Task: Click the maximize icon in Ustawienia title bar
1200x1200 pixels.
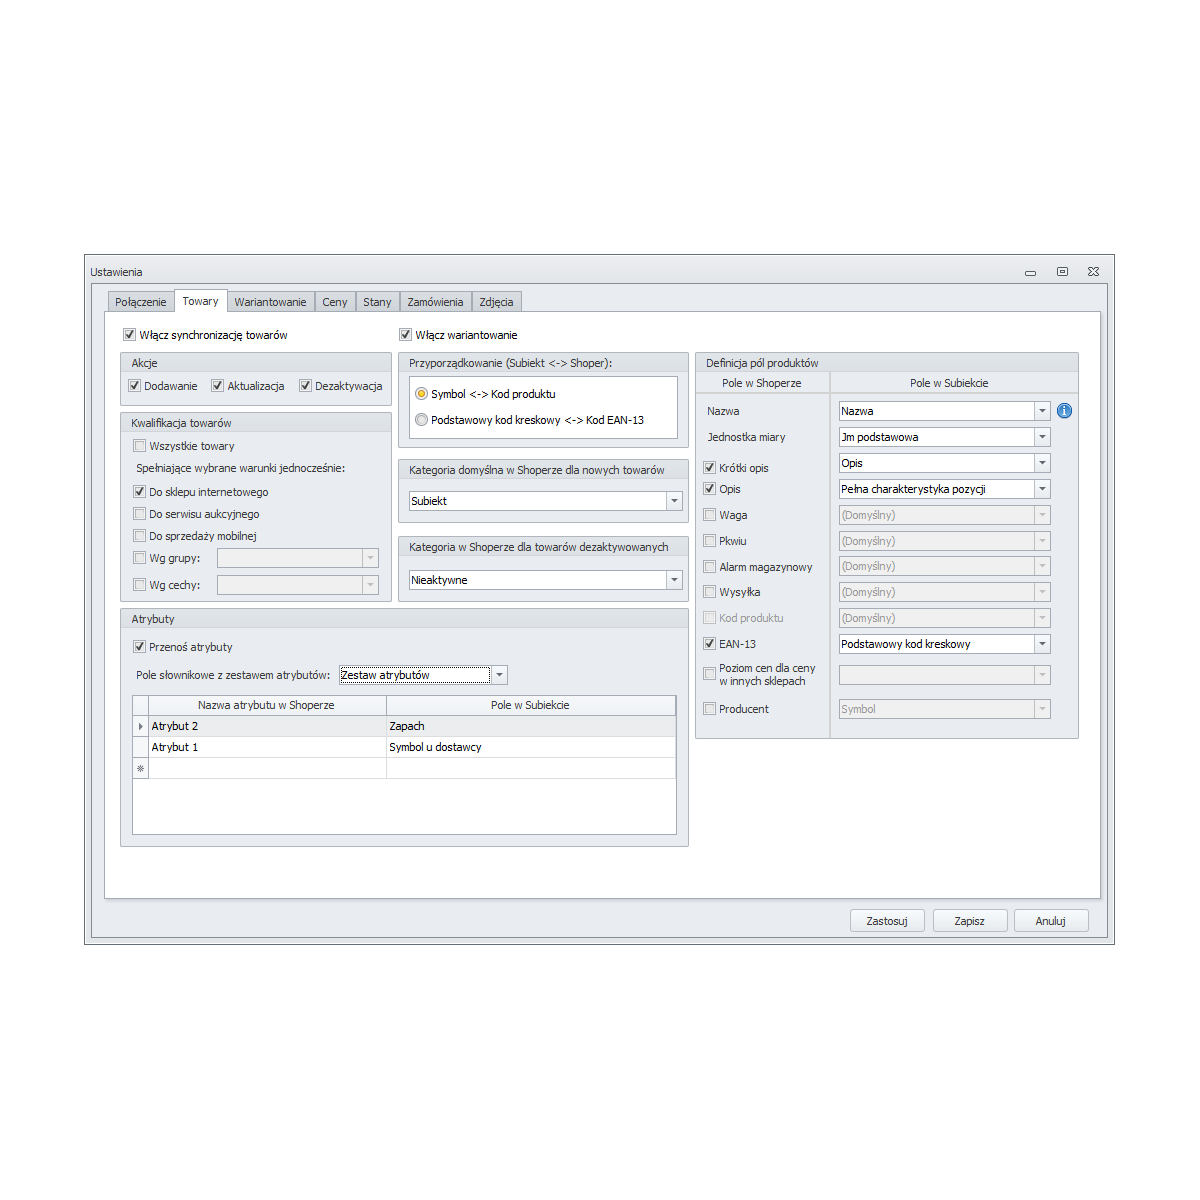Action: [x=1062, y=272]
